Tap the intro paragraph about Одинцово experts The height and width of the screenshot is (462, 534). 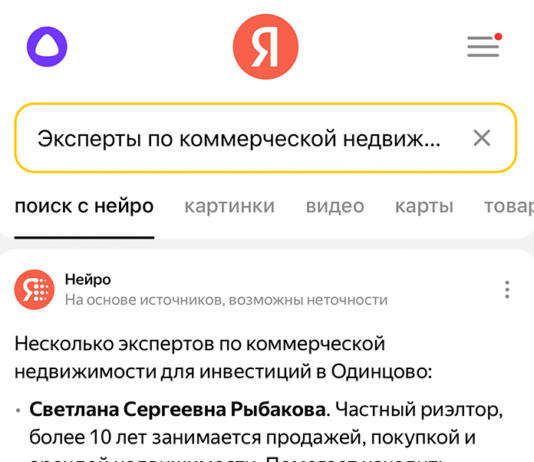(223, 357)
